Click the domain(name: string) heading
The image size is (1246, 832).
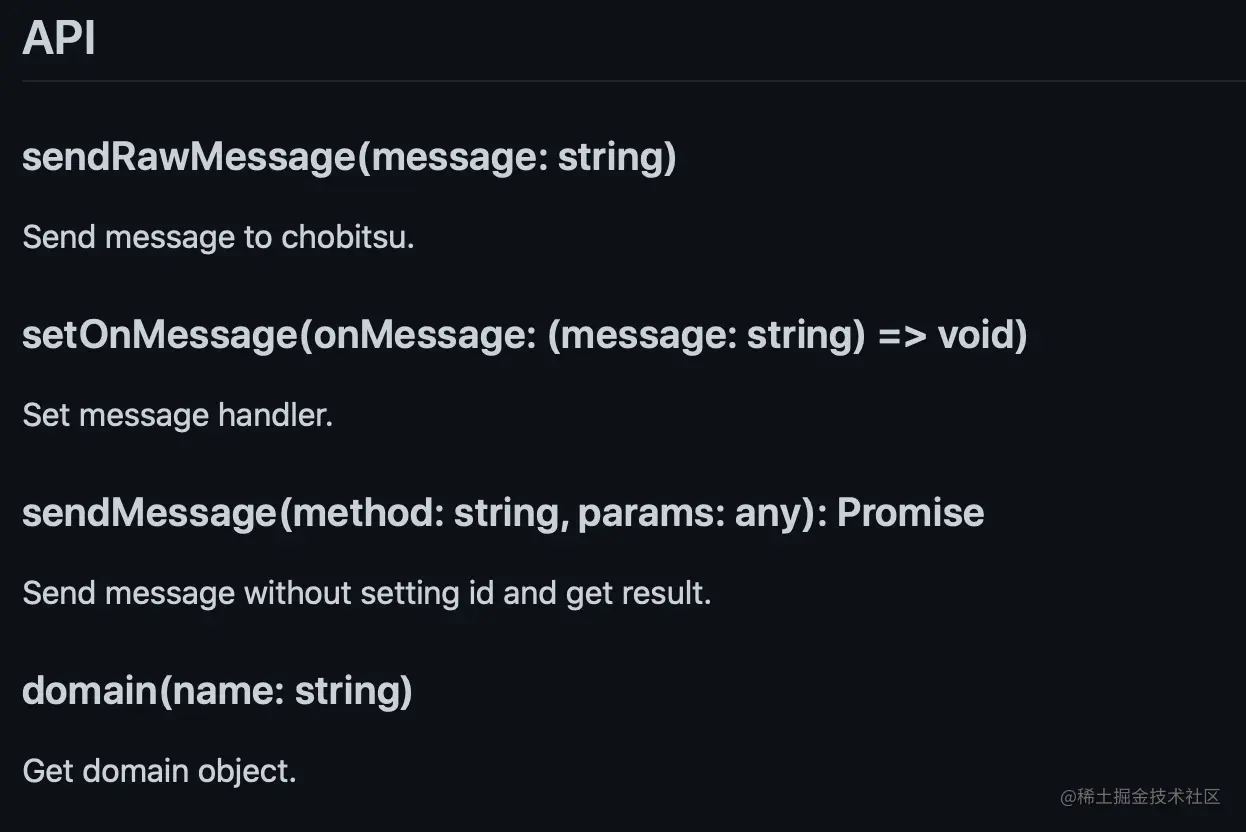pos(217,691)
